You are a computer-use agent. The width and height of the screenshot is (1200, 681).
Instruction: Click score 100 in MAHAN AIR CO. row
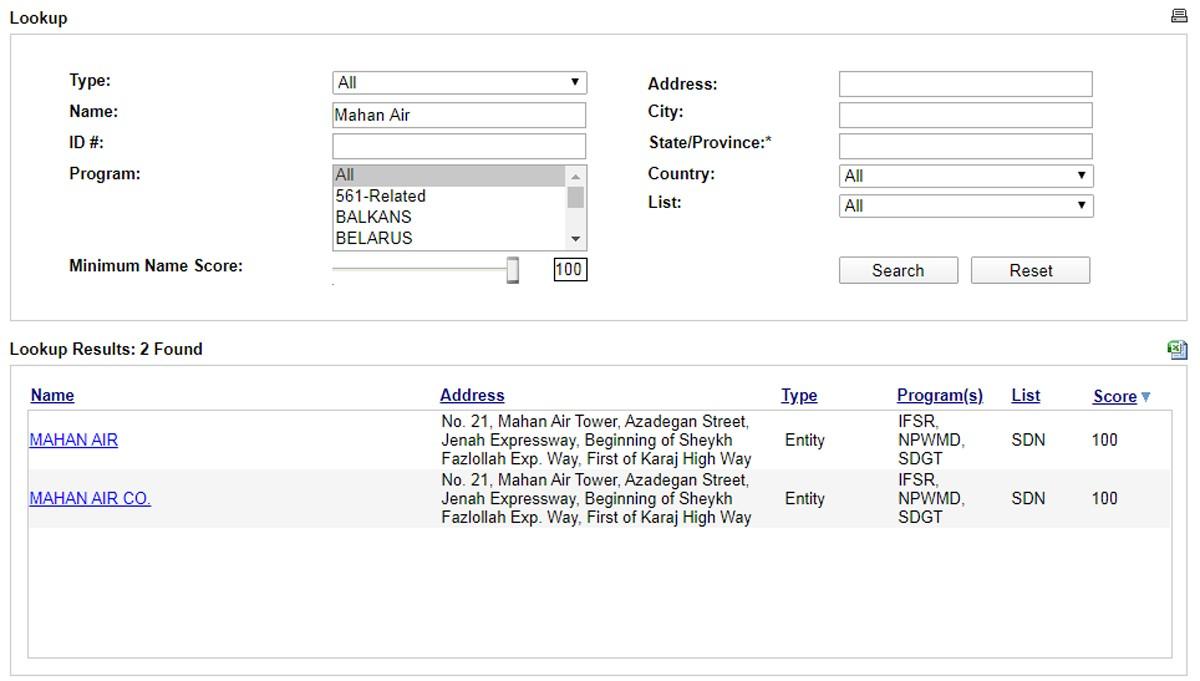[1105, 498]
